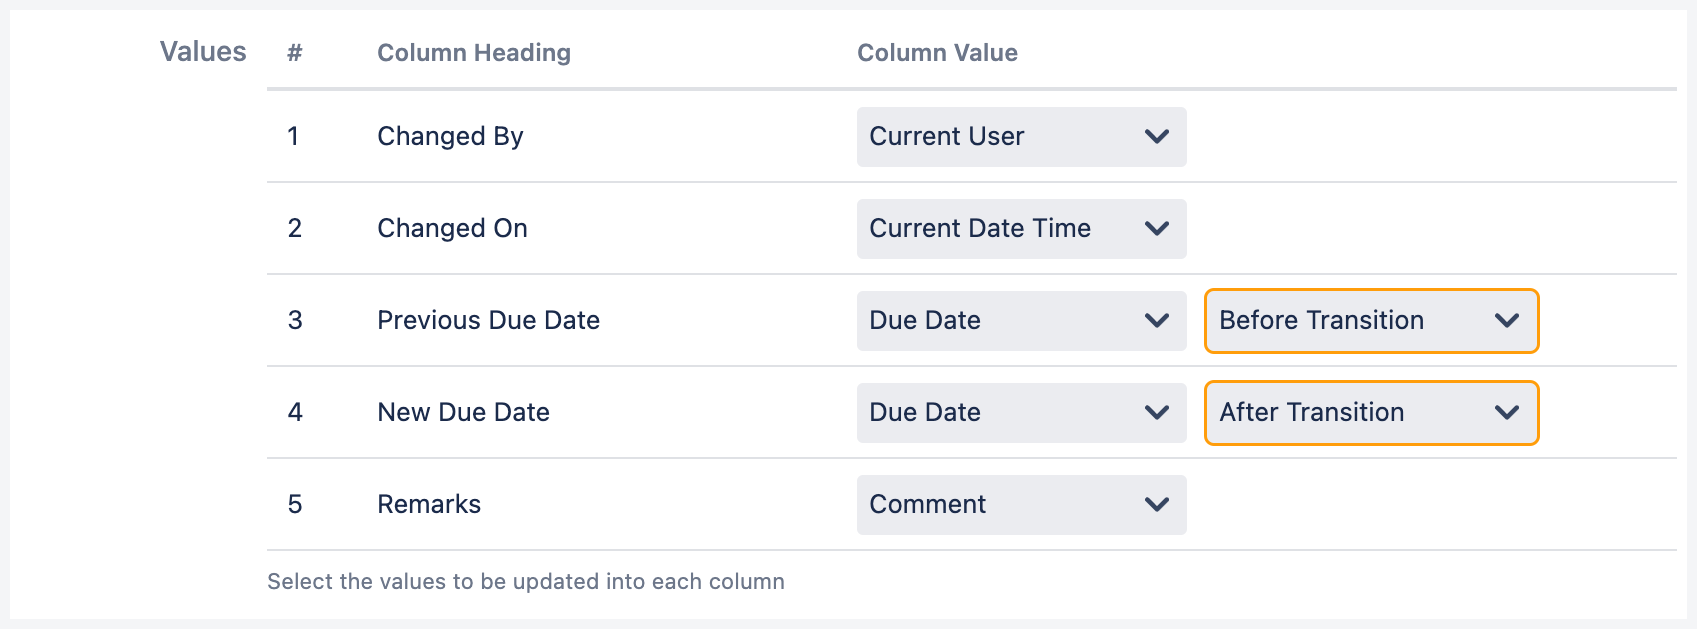Click the chevron arrow on Current Date Time
The height and width of the screenshot is (629, 1697).
click(x=1156, y=229)
